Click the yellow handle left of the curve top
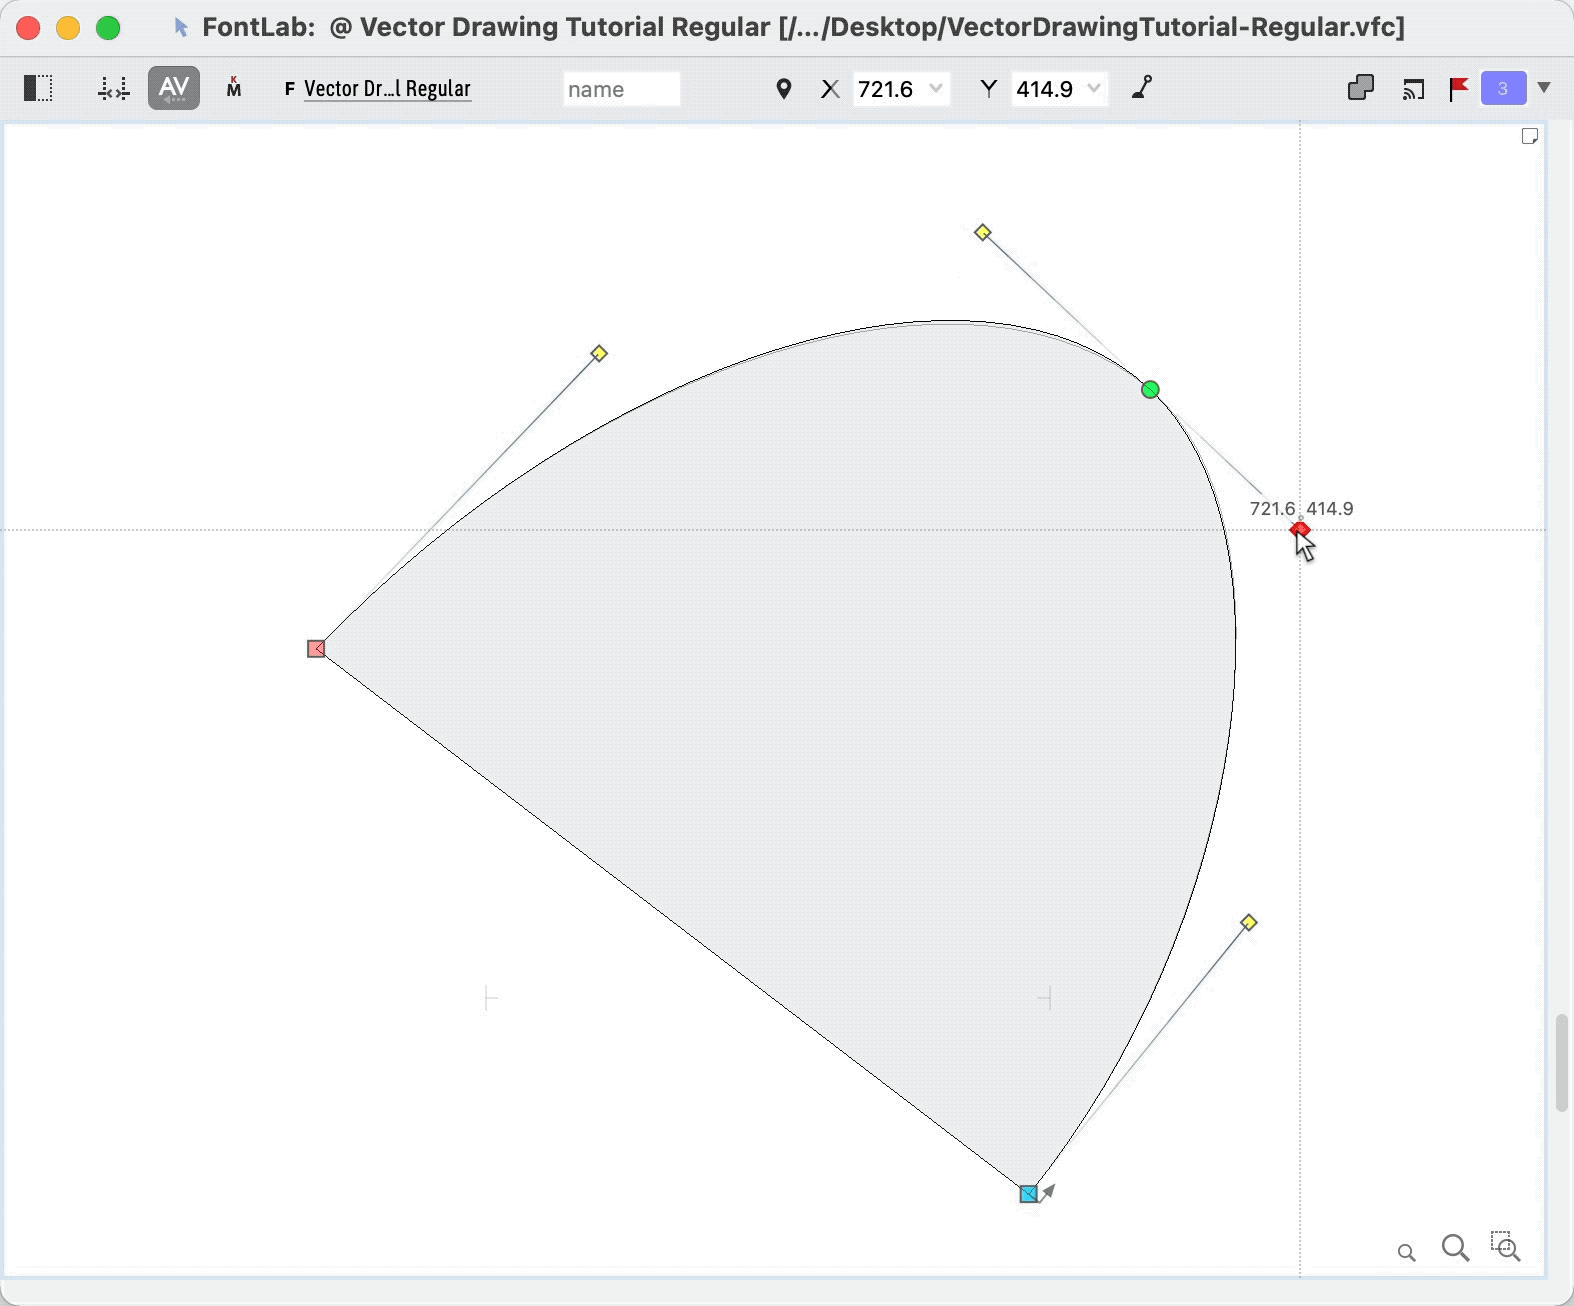 pos(599,353)
